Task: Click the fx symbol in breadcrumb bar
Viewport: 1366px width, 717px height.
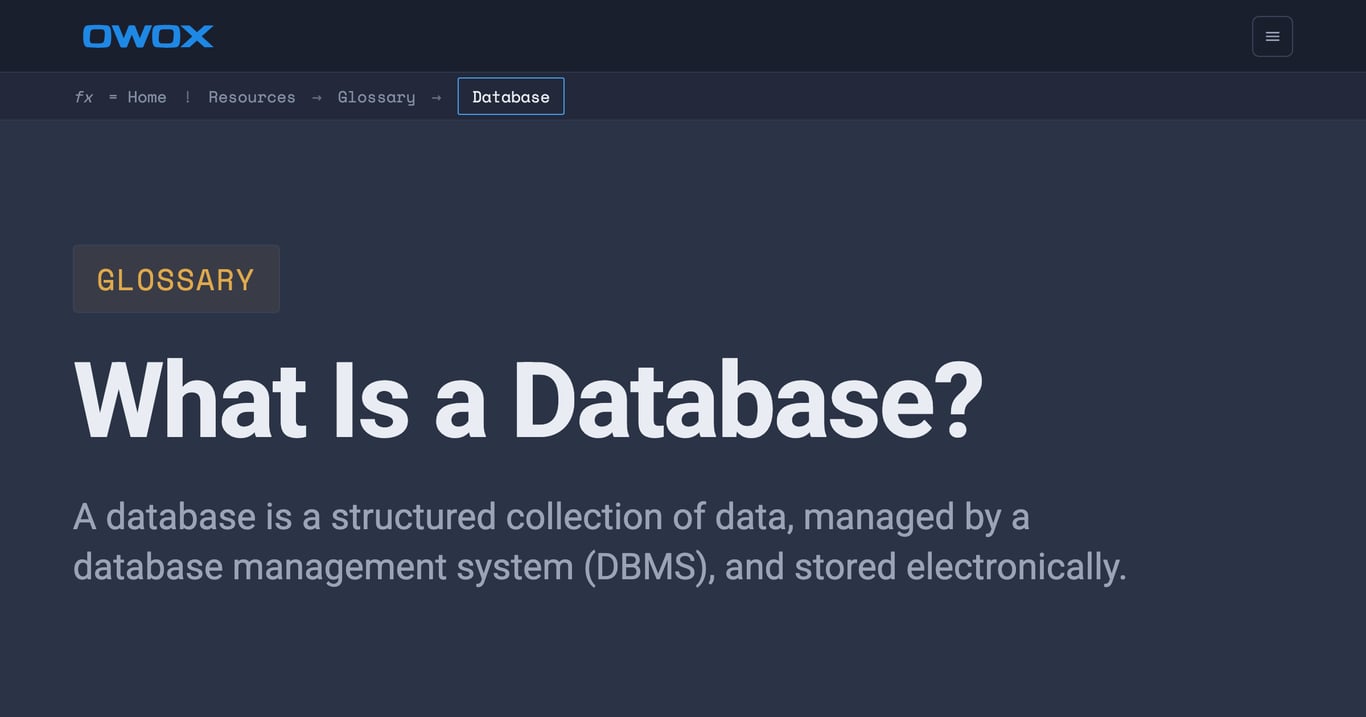Action: coord(84,97)
